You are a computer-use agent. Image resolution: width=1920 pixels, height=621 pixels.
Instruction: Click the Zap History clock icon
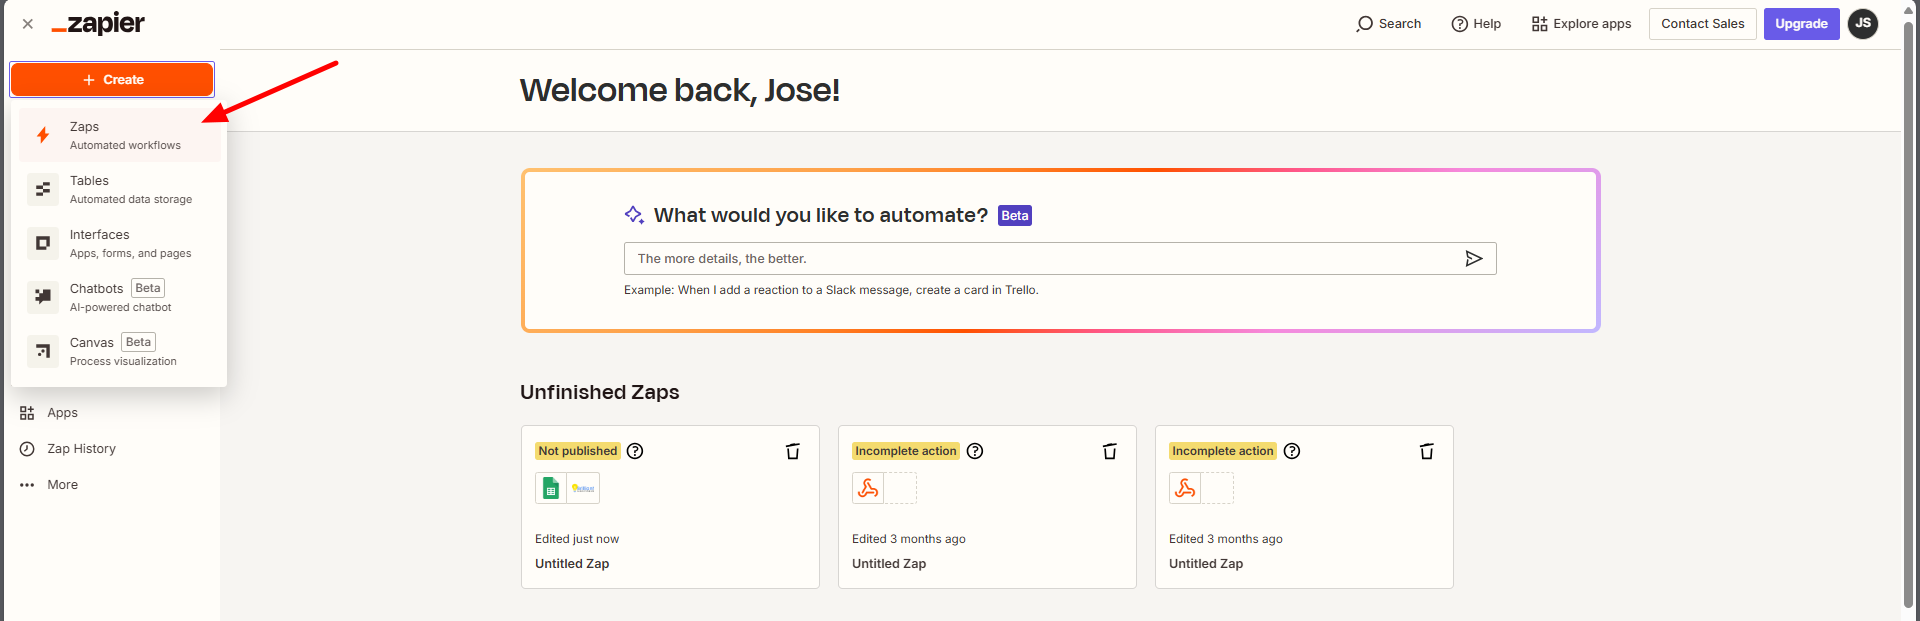27,449
